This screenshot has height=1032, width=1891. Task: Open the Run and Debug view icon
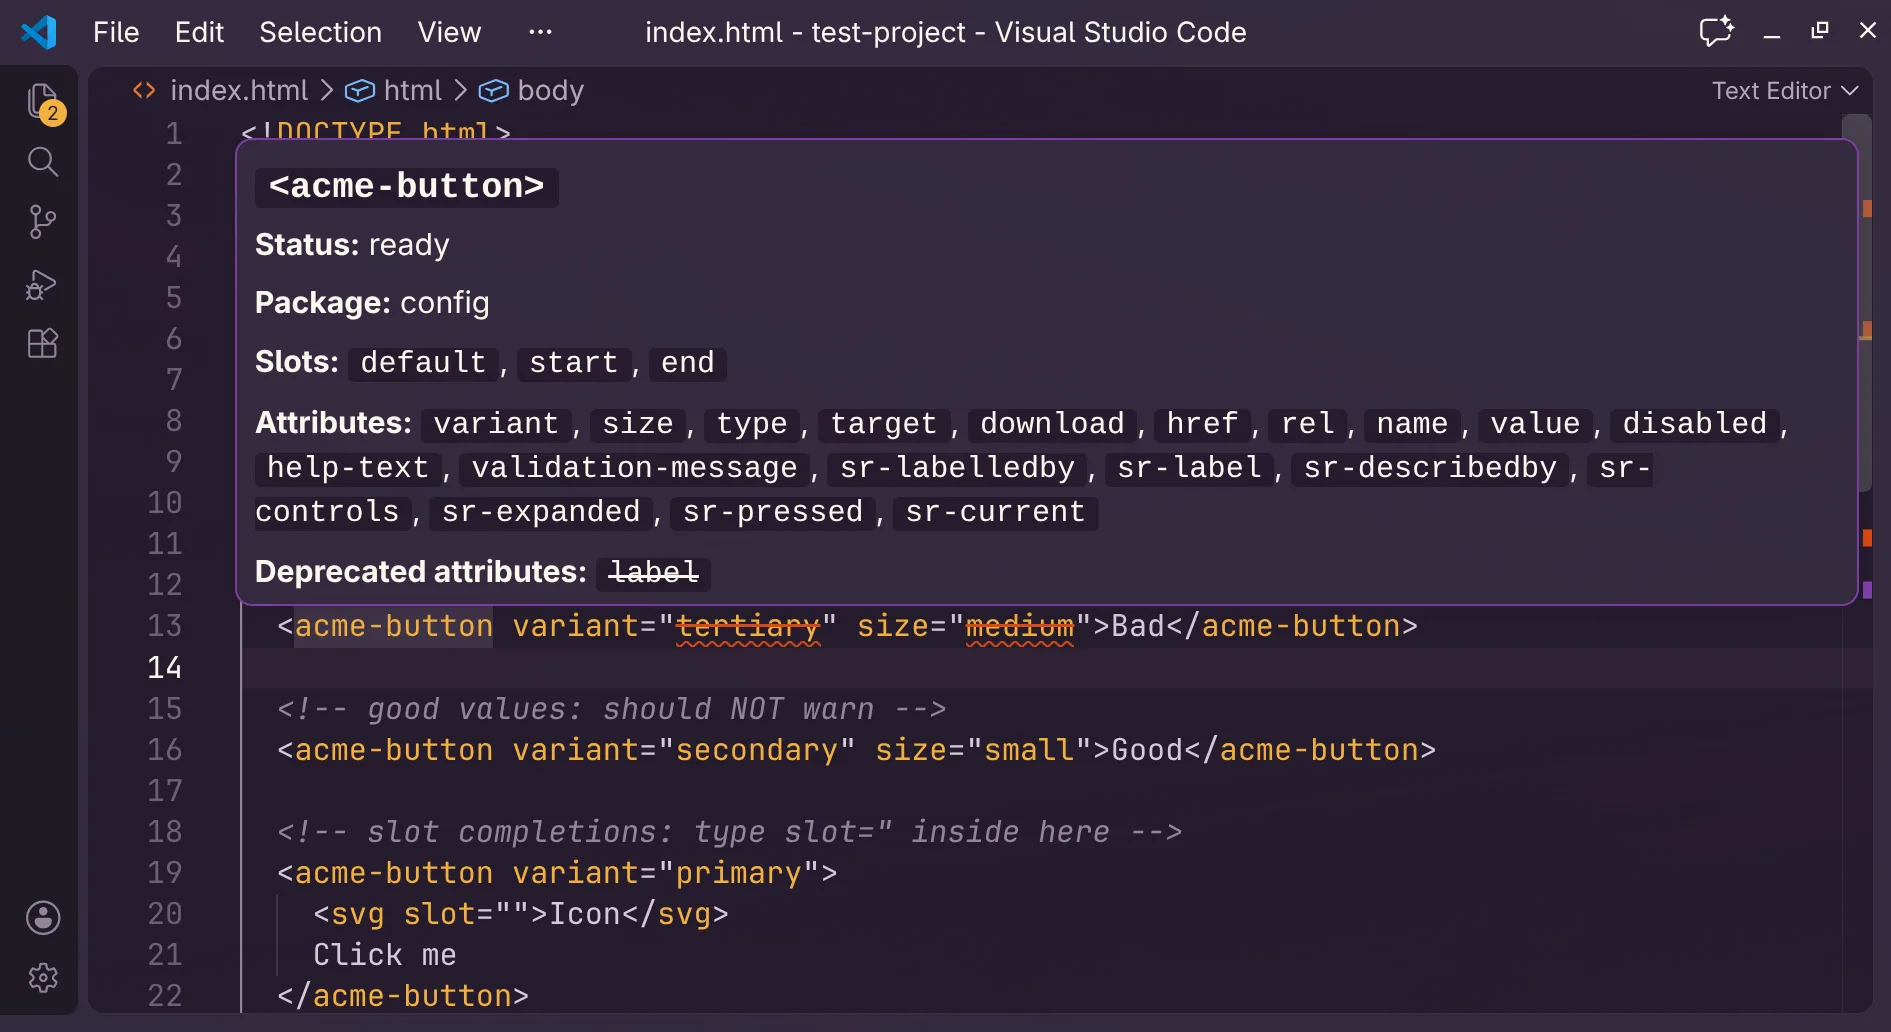pos(43,284)
